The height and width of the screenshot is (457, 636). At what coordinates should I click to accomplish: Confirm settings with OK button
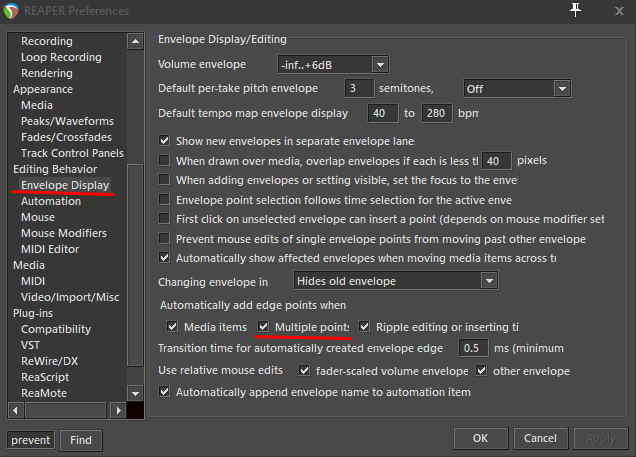tap(481, 438)
